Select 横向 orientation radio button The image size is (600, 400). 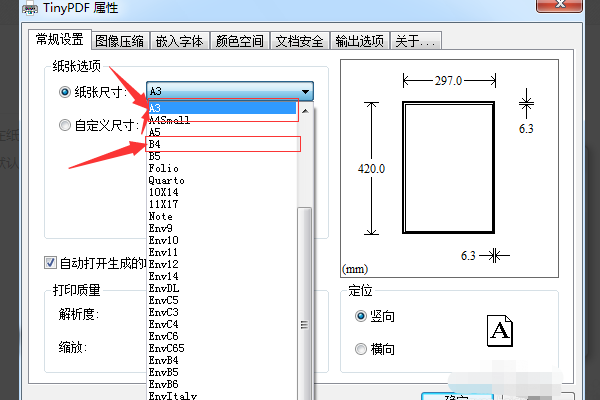tap(360, 349)
